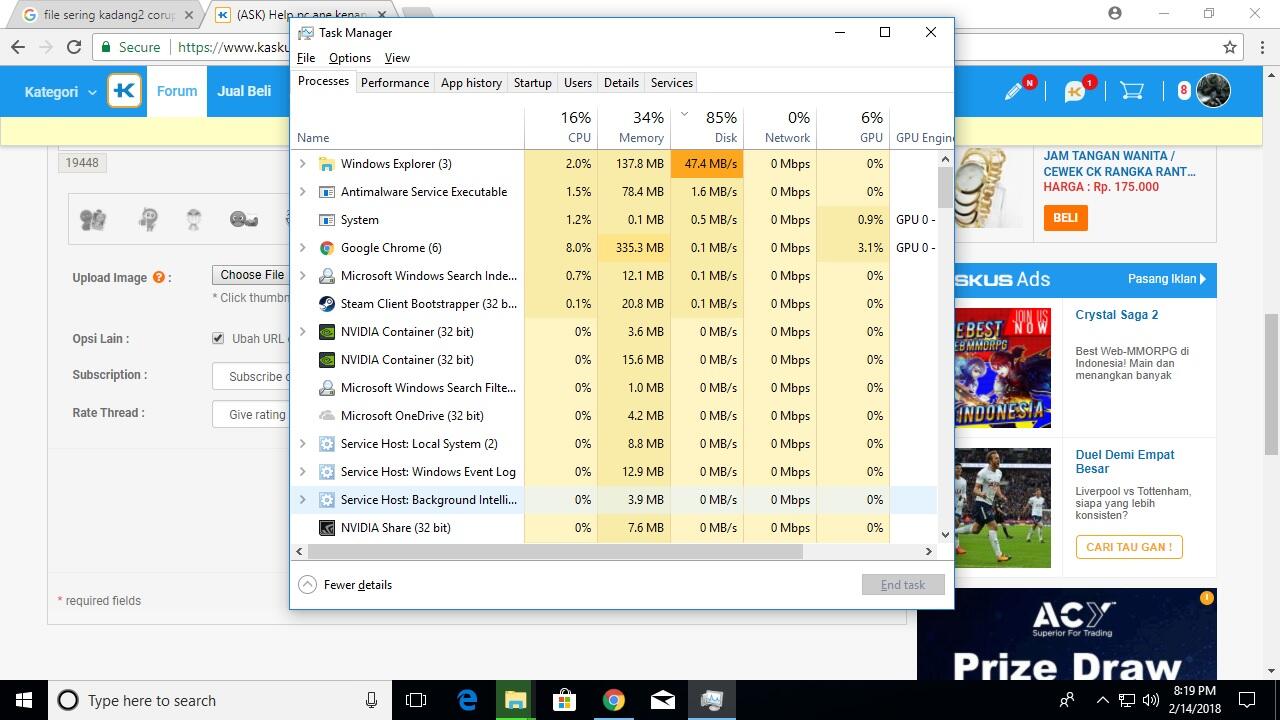Switch to the Users tab

point(578,83)
